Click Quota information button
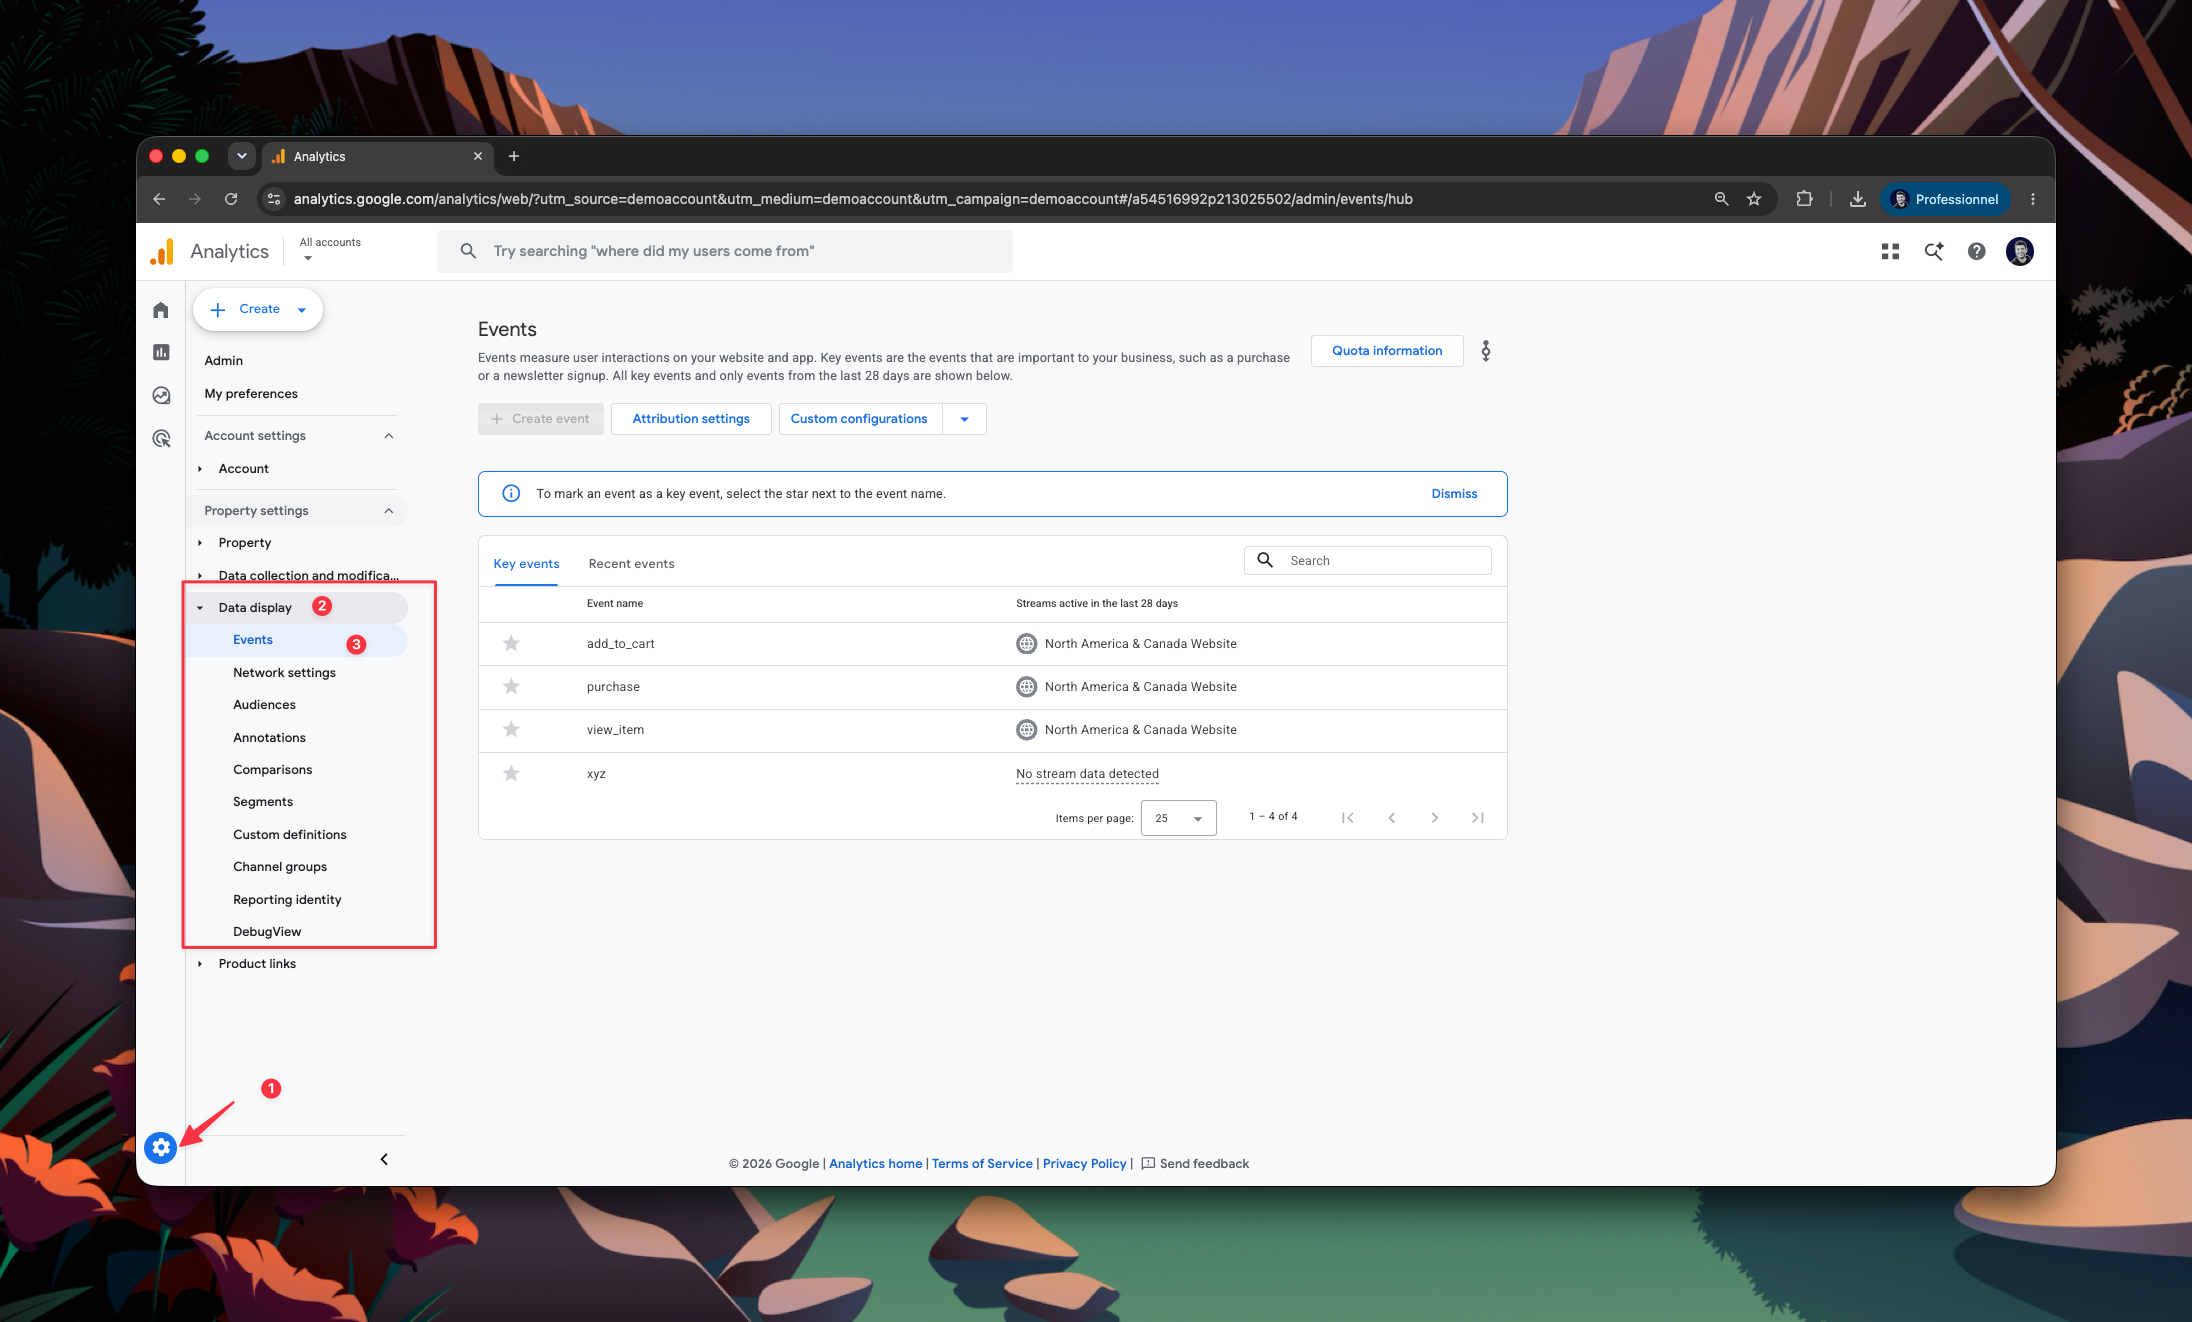 (1387, 351)
